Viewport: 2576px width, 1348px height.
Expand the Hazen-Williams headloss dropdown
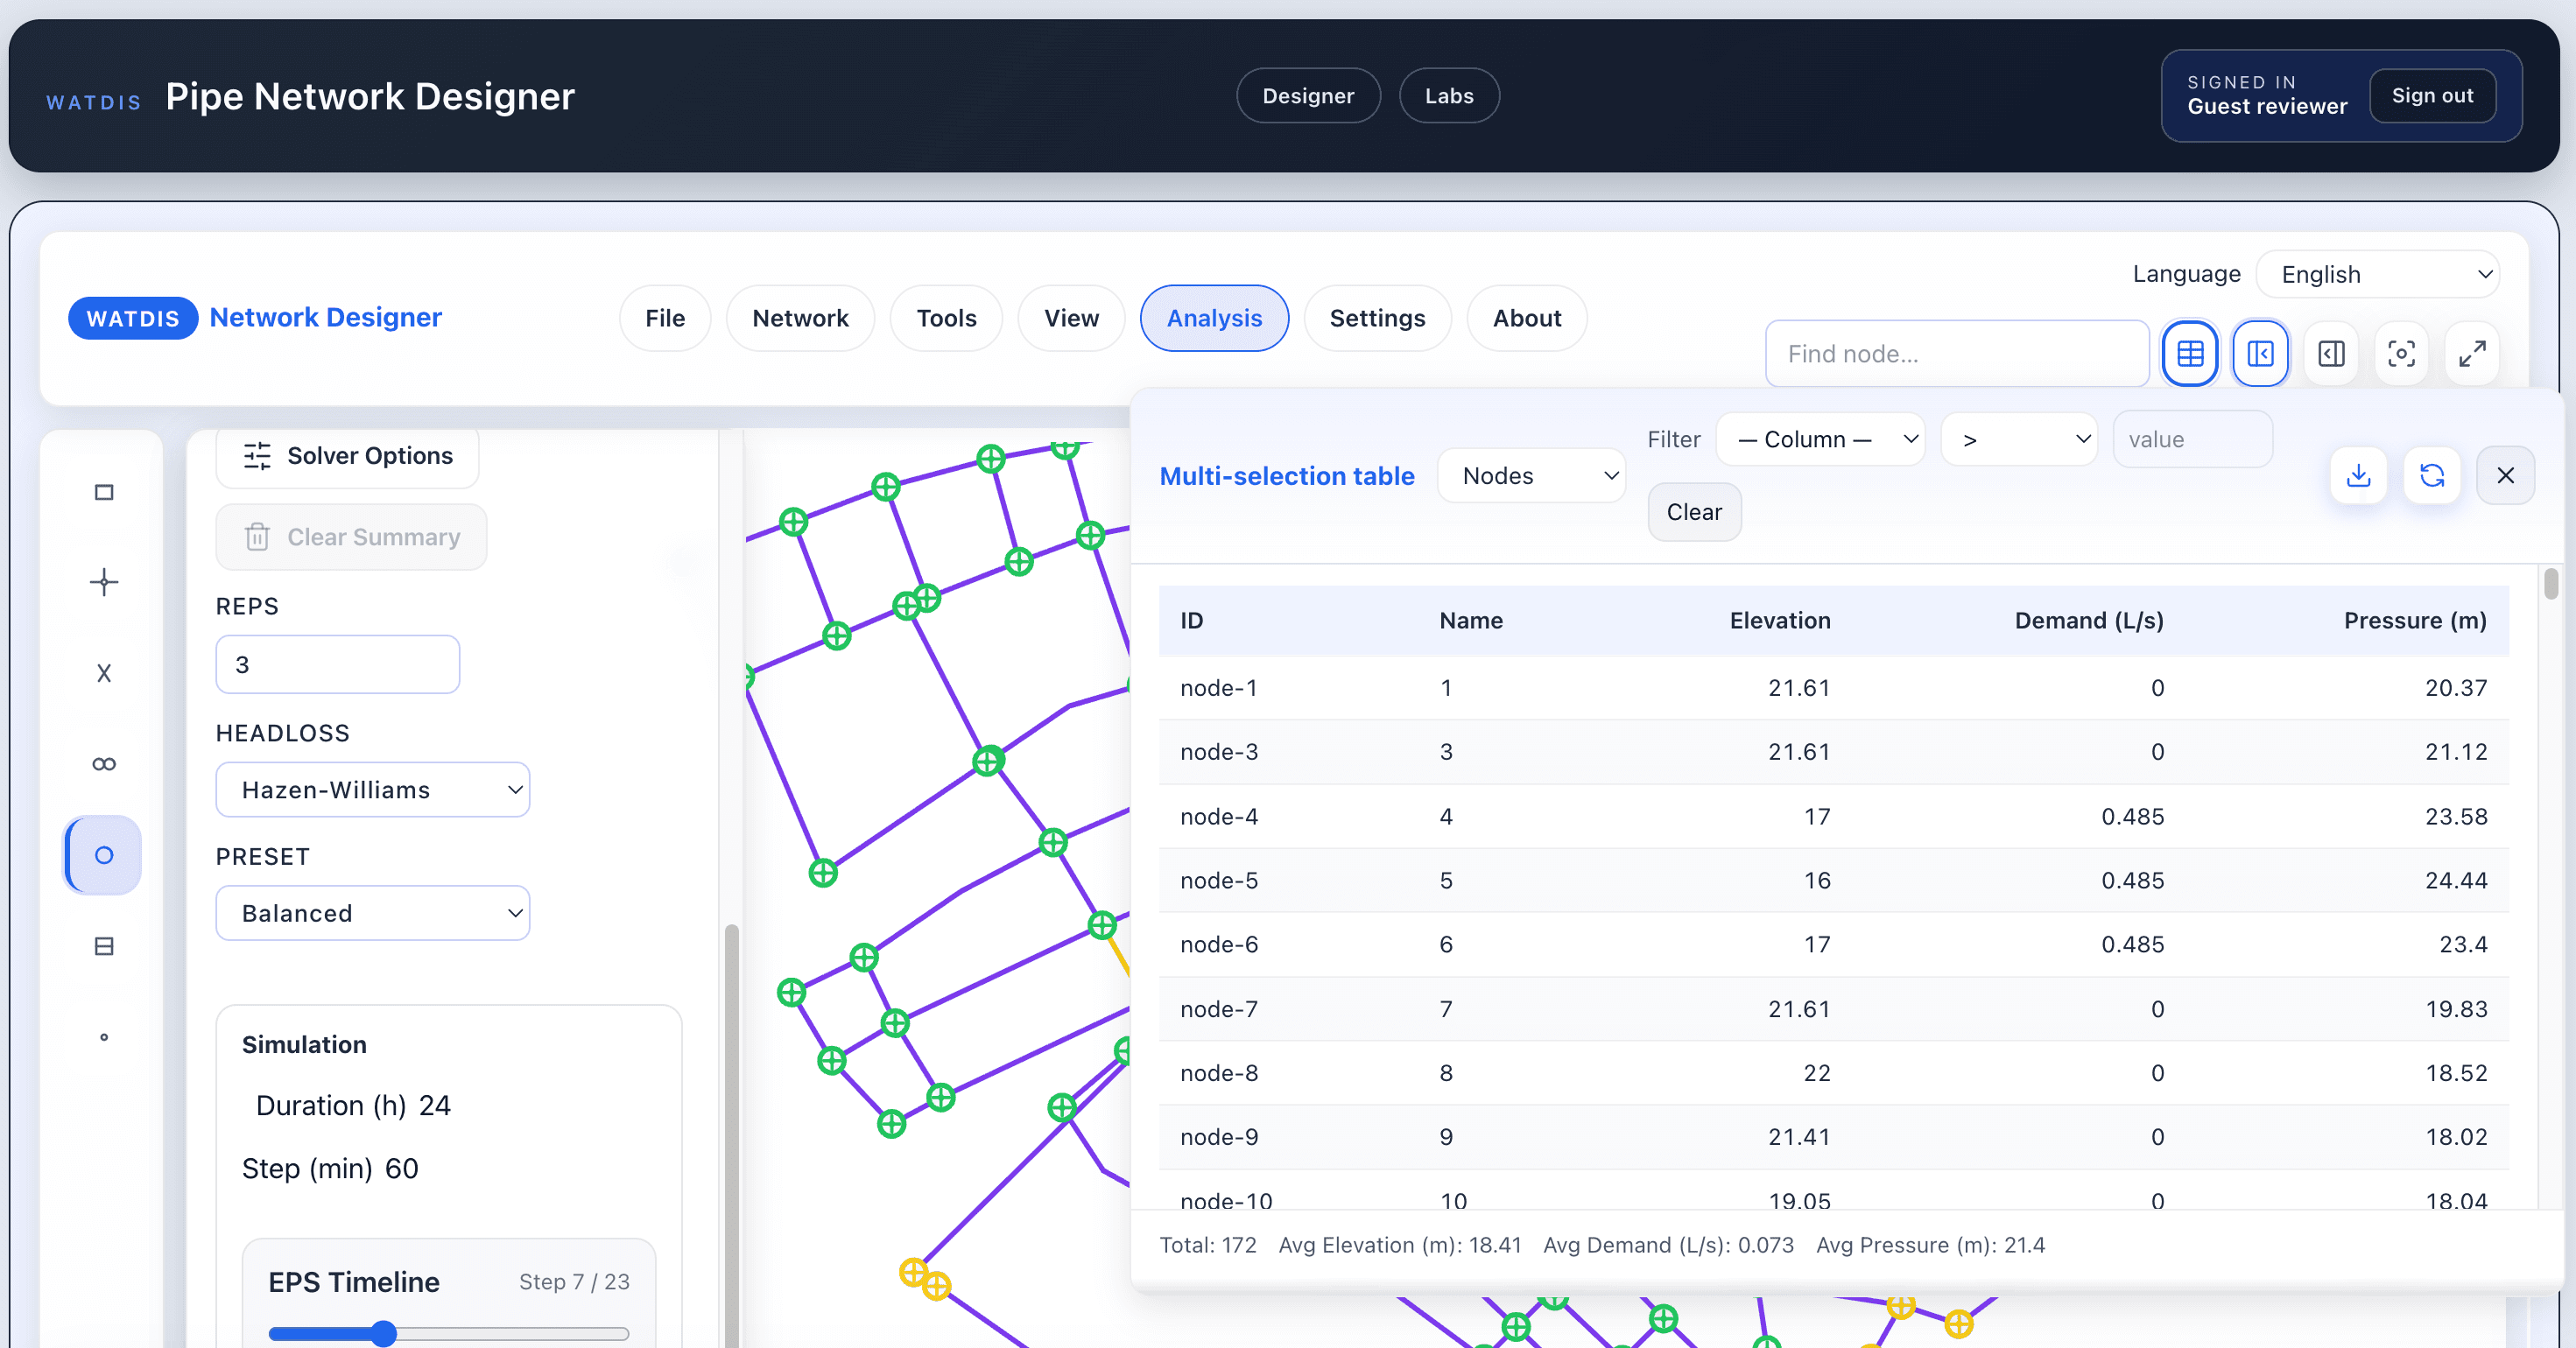click(372, 790)
